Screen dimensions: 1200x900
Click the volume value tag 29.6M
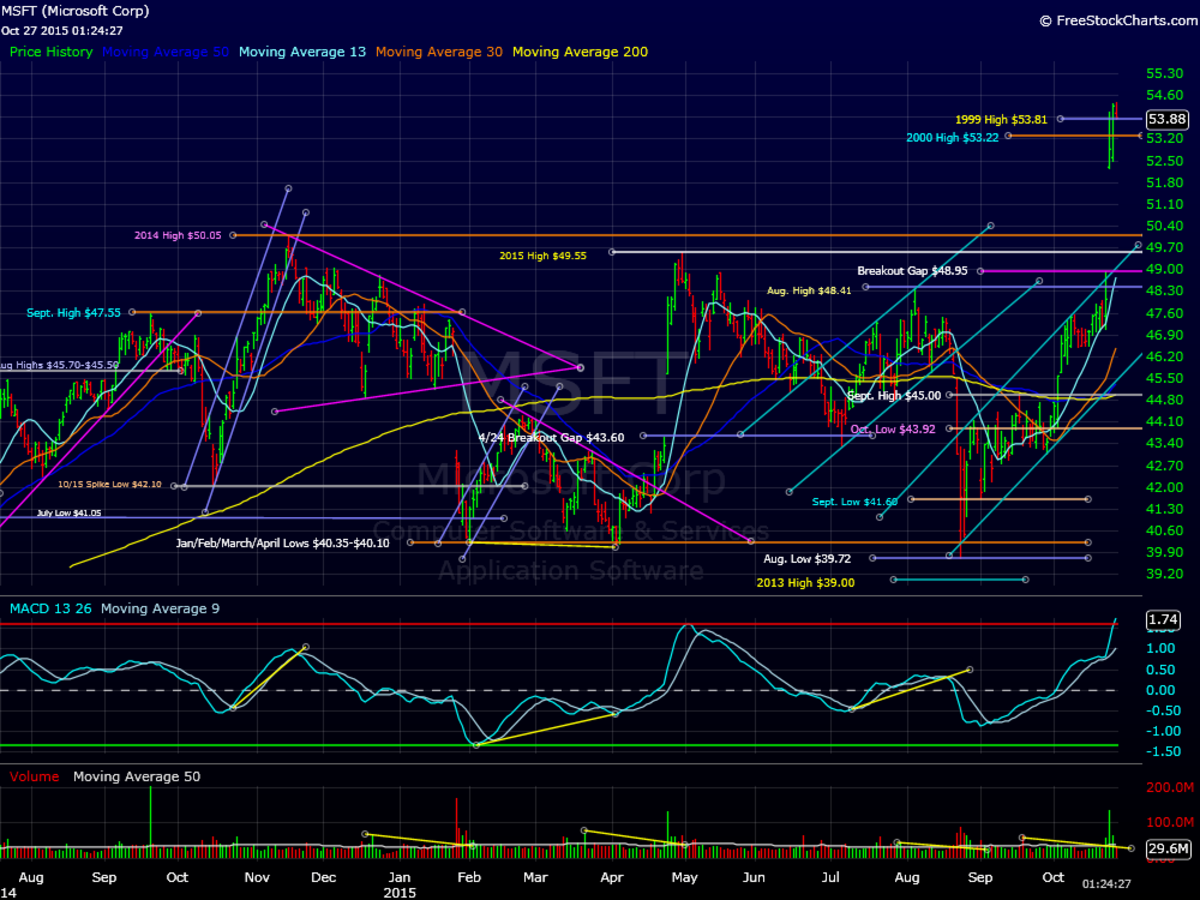coord(1168,849)
